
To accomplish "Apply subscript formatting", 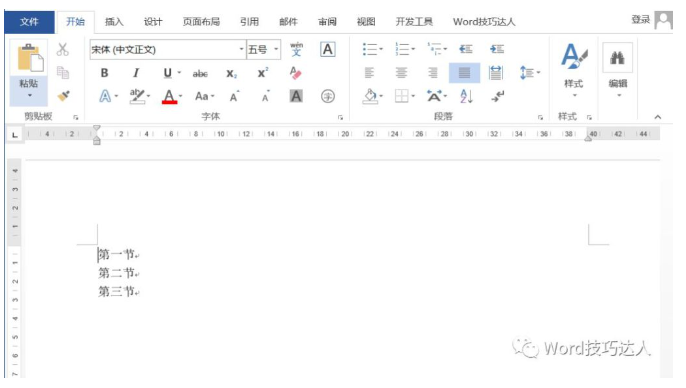I will 231,73.
